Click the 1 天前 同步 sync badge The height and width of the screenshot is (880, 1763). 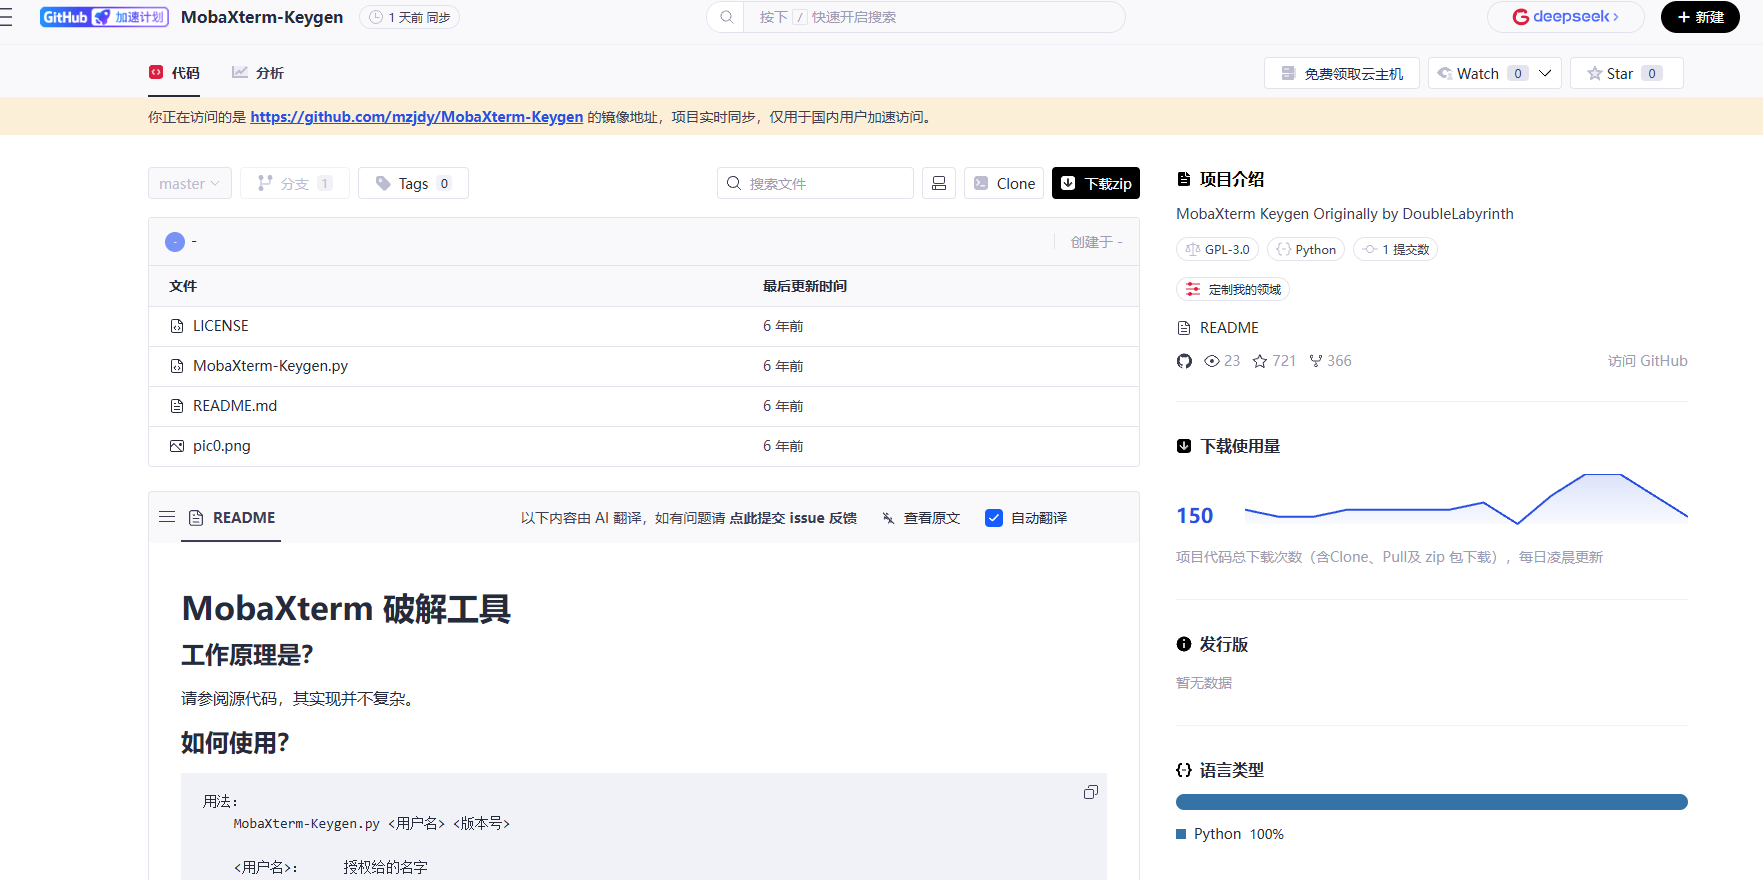(410, 17)
